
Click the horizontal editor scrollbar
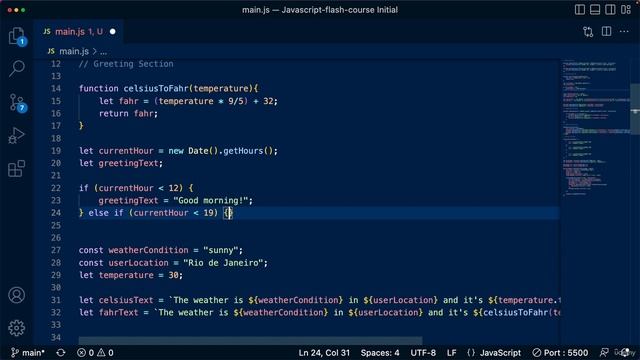(x=250, y=340)
